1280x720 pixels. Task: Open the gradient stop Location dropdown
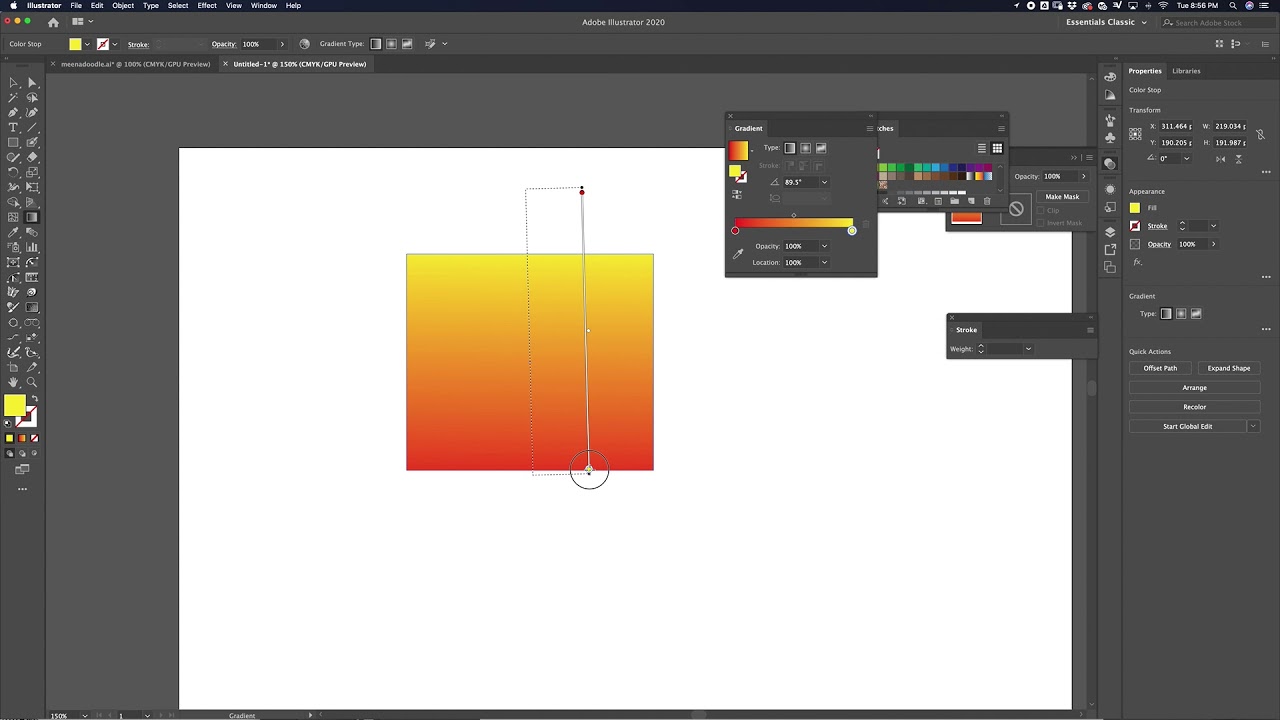pyautogui.click(x=824, y=262)
